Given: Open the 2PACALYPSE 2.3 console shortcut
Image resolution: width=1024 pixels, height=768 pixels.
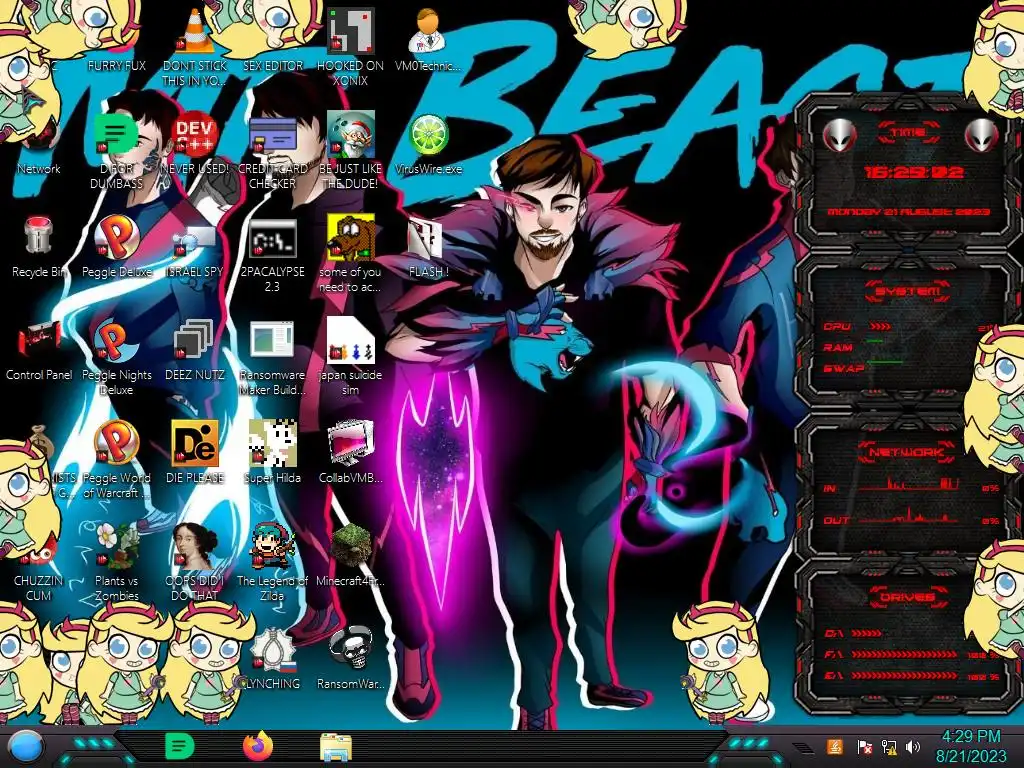Looking at the screenshot, I should 273,238.
